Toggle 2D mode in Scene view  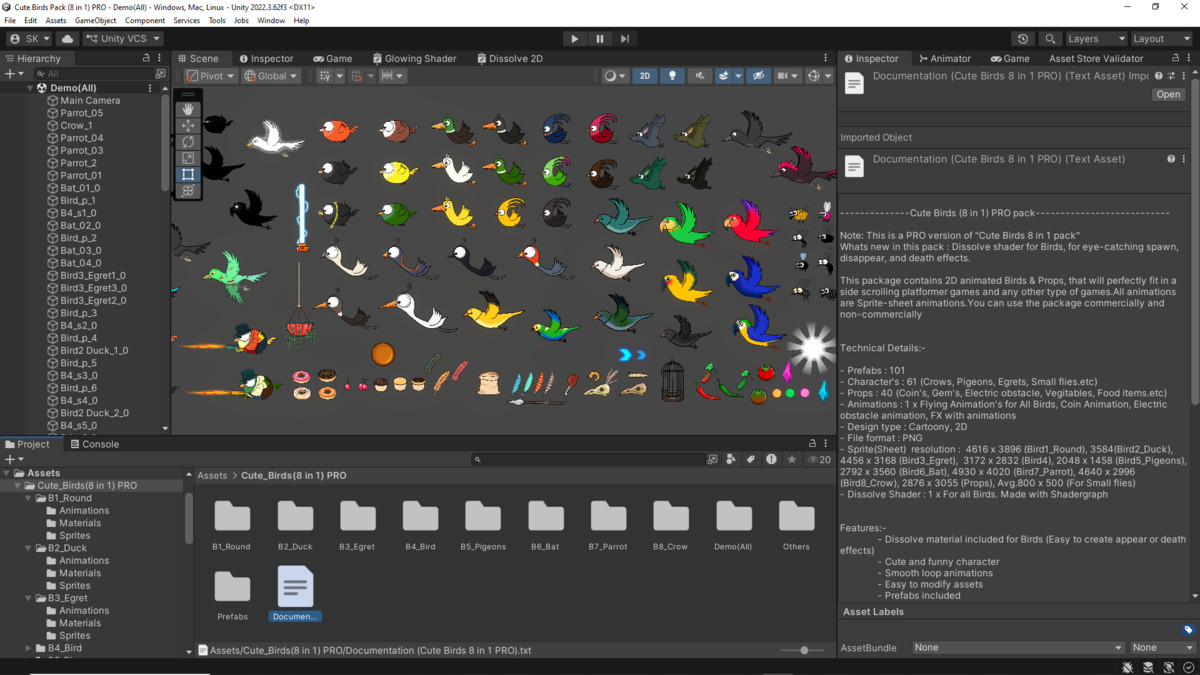[x=645, y=76]
